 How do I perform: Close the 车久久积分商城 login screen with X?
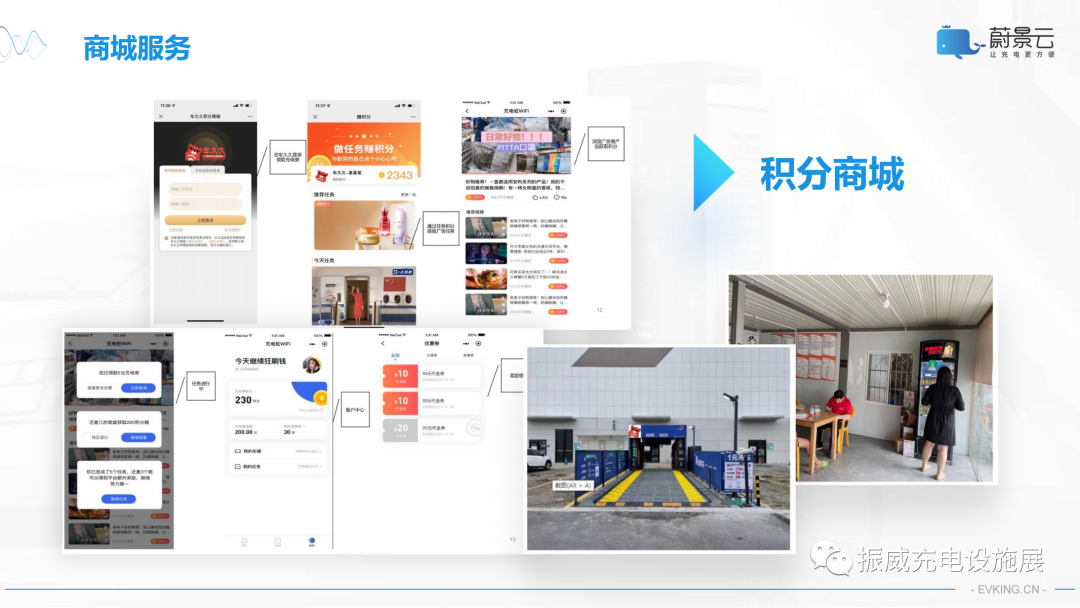(x=161, y=116)
